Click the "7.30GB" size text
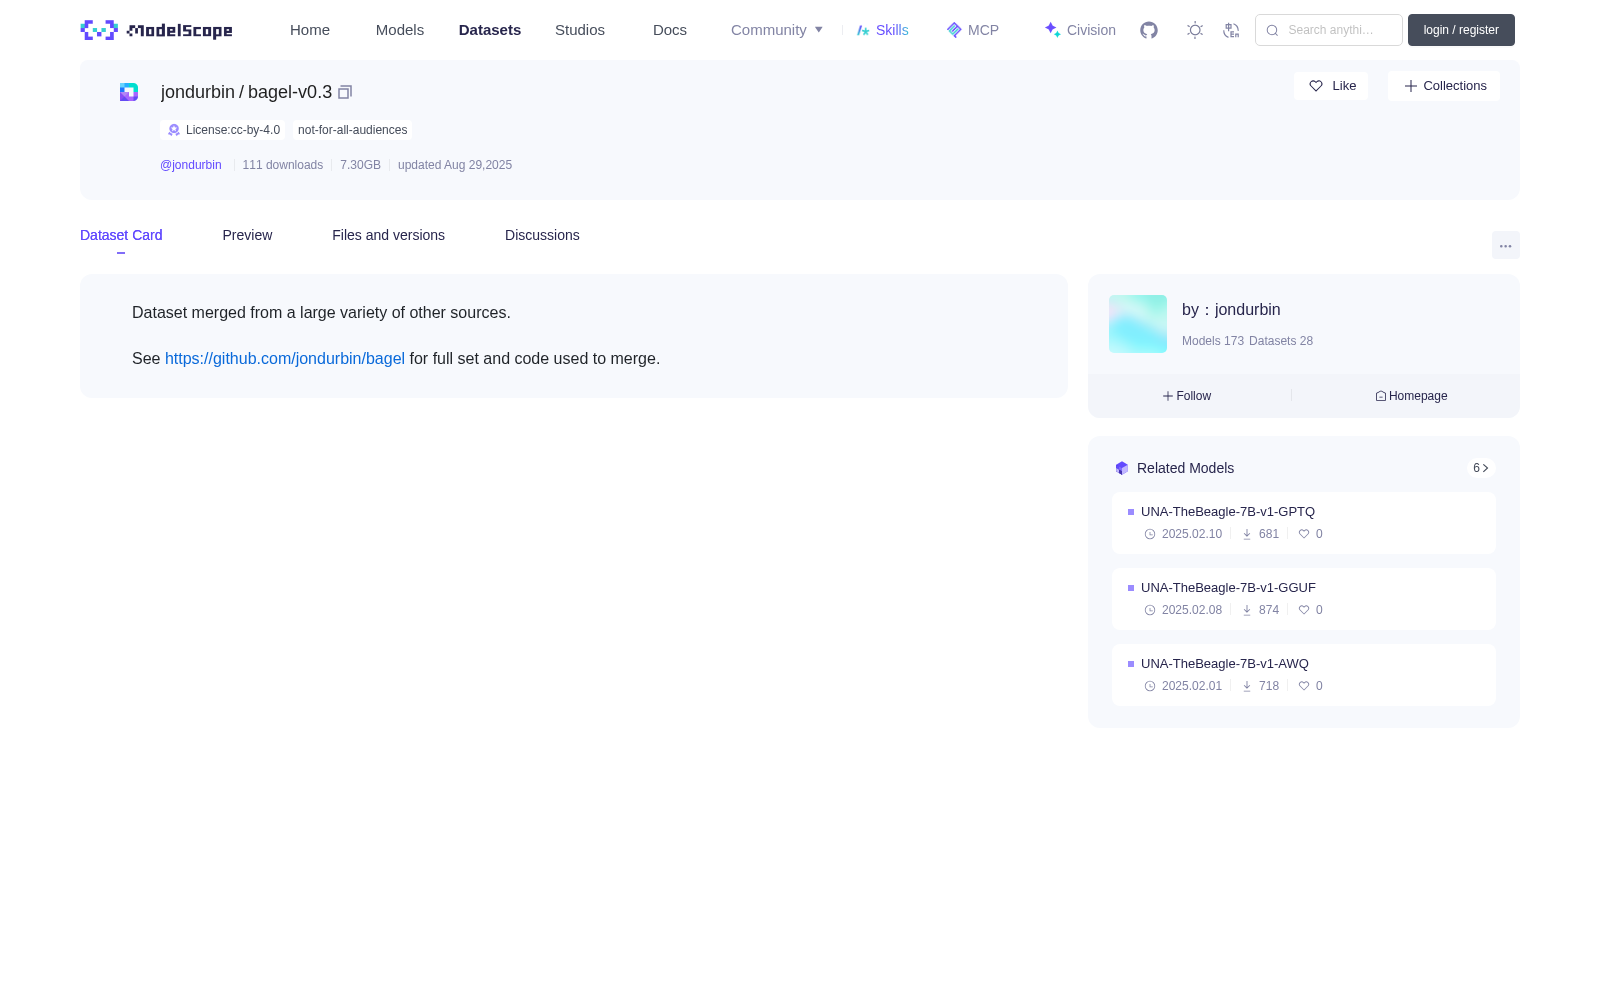Screen dimensions: 1600x1000 coord(360,165)
